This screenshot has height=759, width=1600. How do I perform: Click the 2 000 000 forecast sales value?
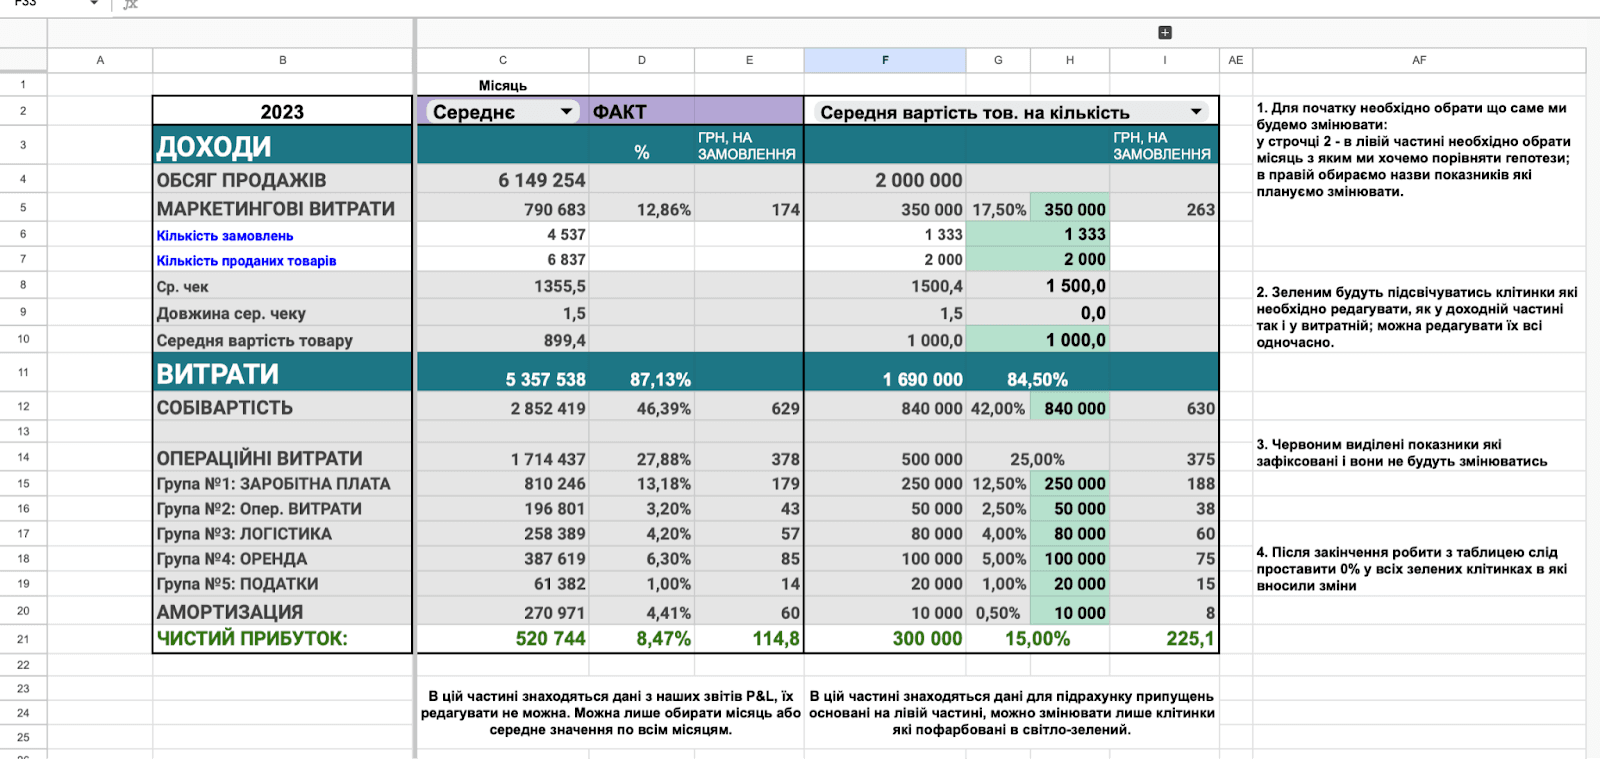pos(885,180)
